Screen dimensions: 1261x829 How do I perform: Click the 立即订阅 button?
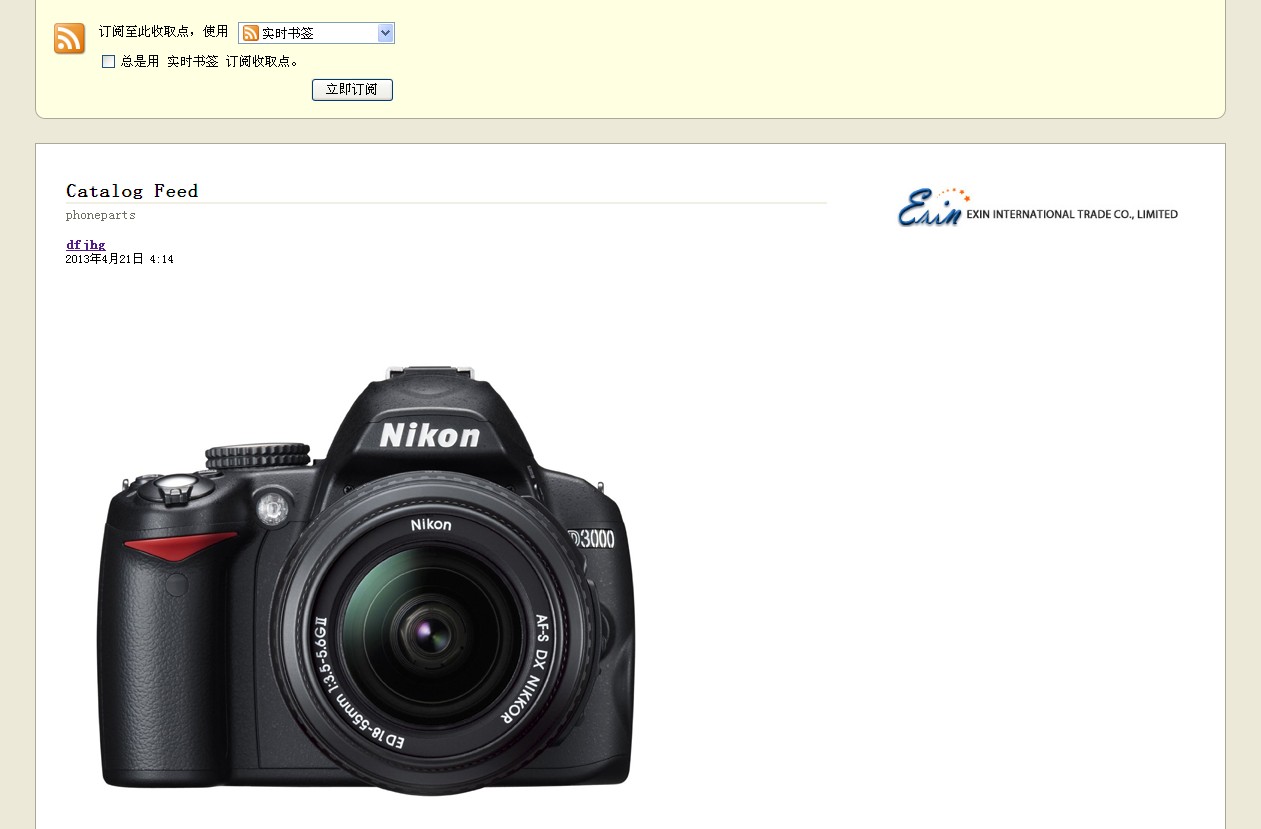[352, 90]
